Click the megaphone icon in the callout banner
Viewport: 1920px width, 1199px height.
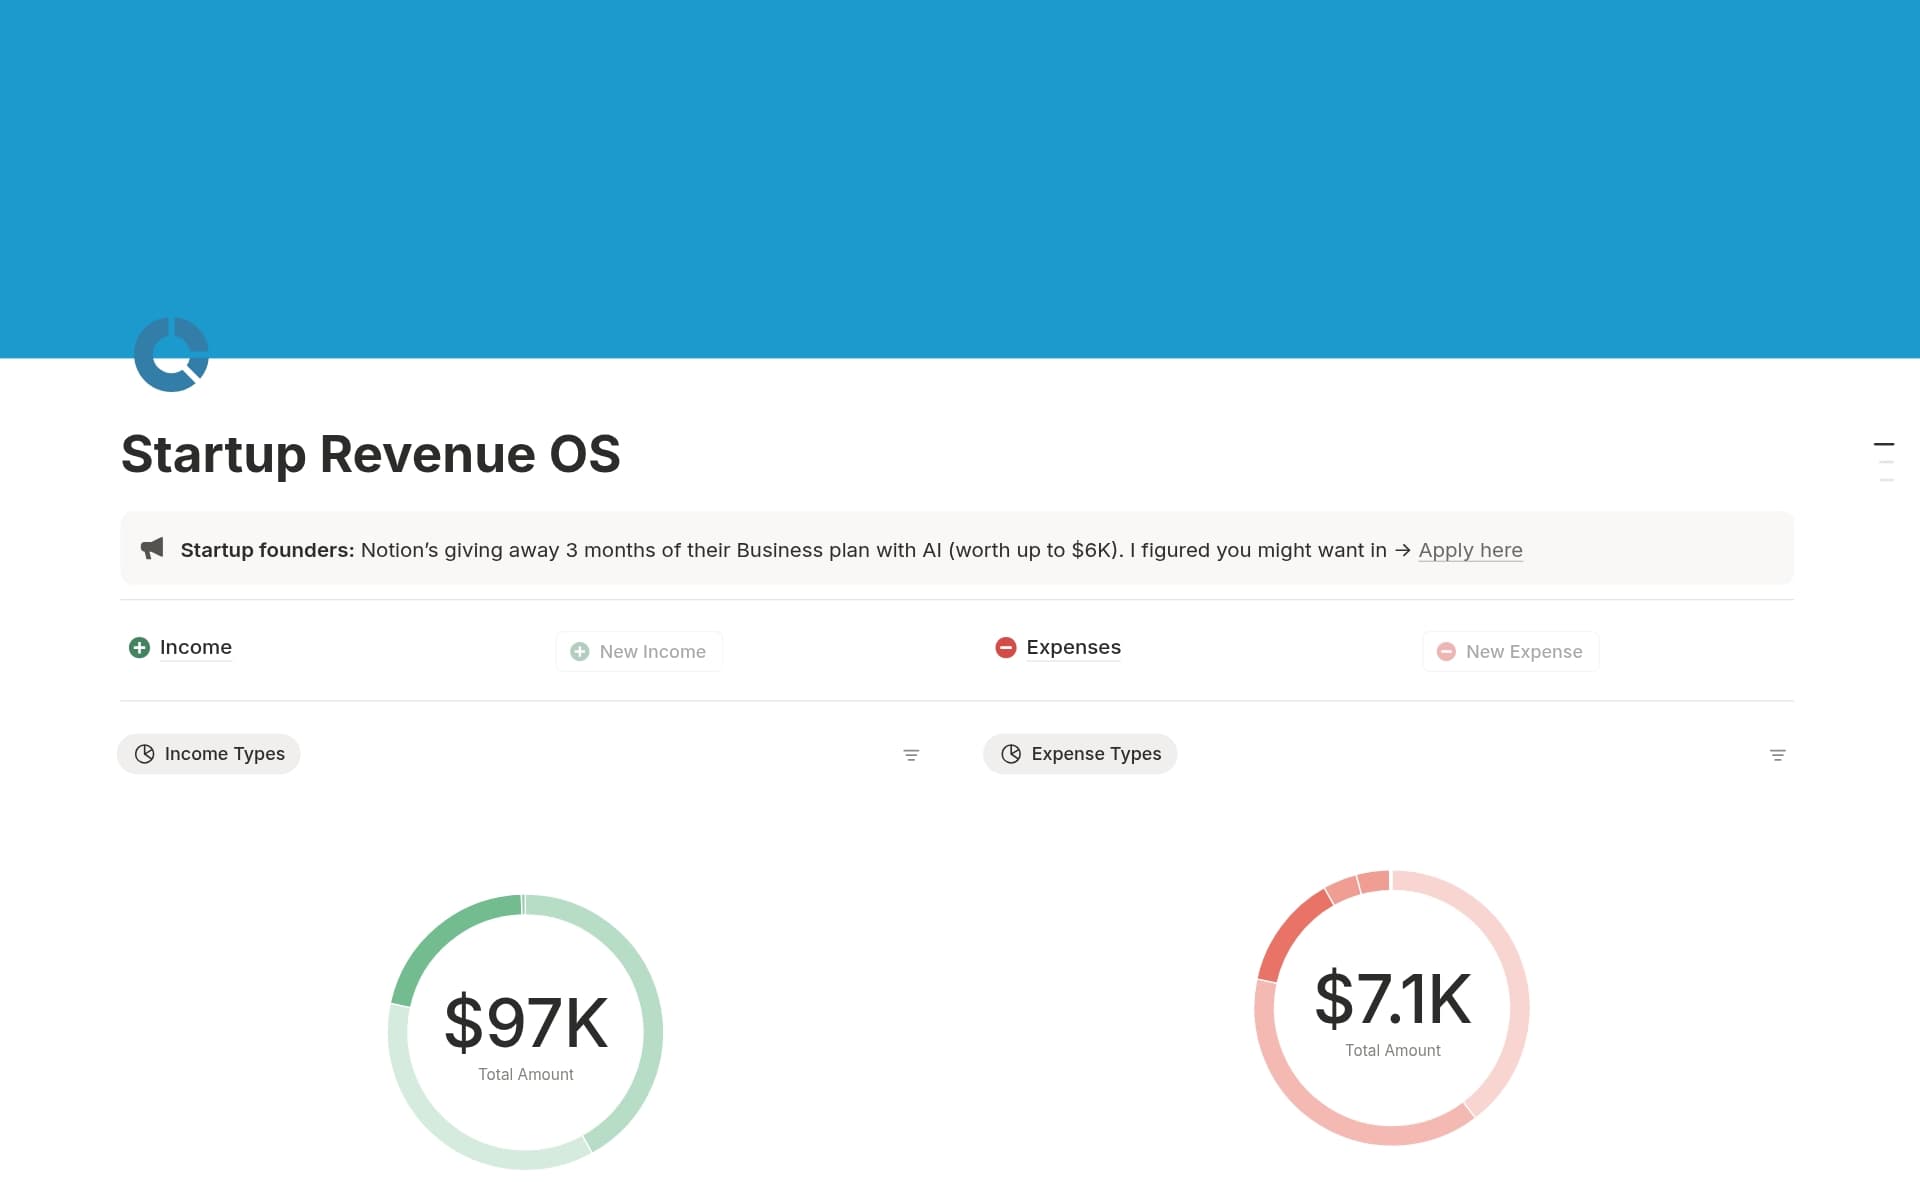coord(152,548)
